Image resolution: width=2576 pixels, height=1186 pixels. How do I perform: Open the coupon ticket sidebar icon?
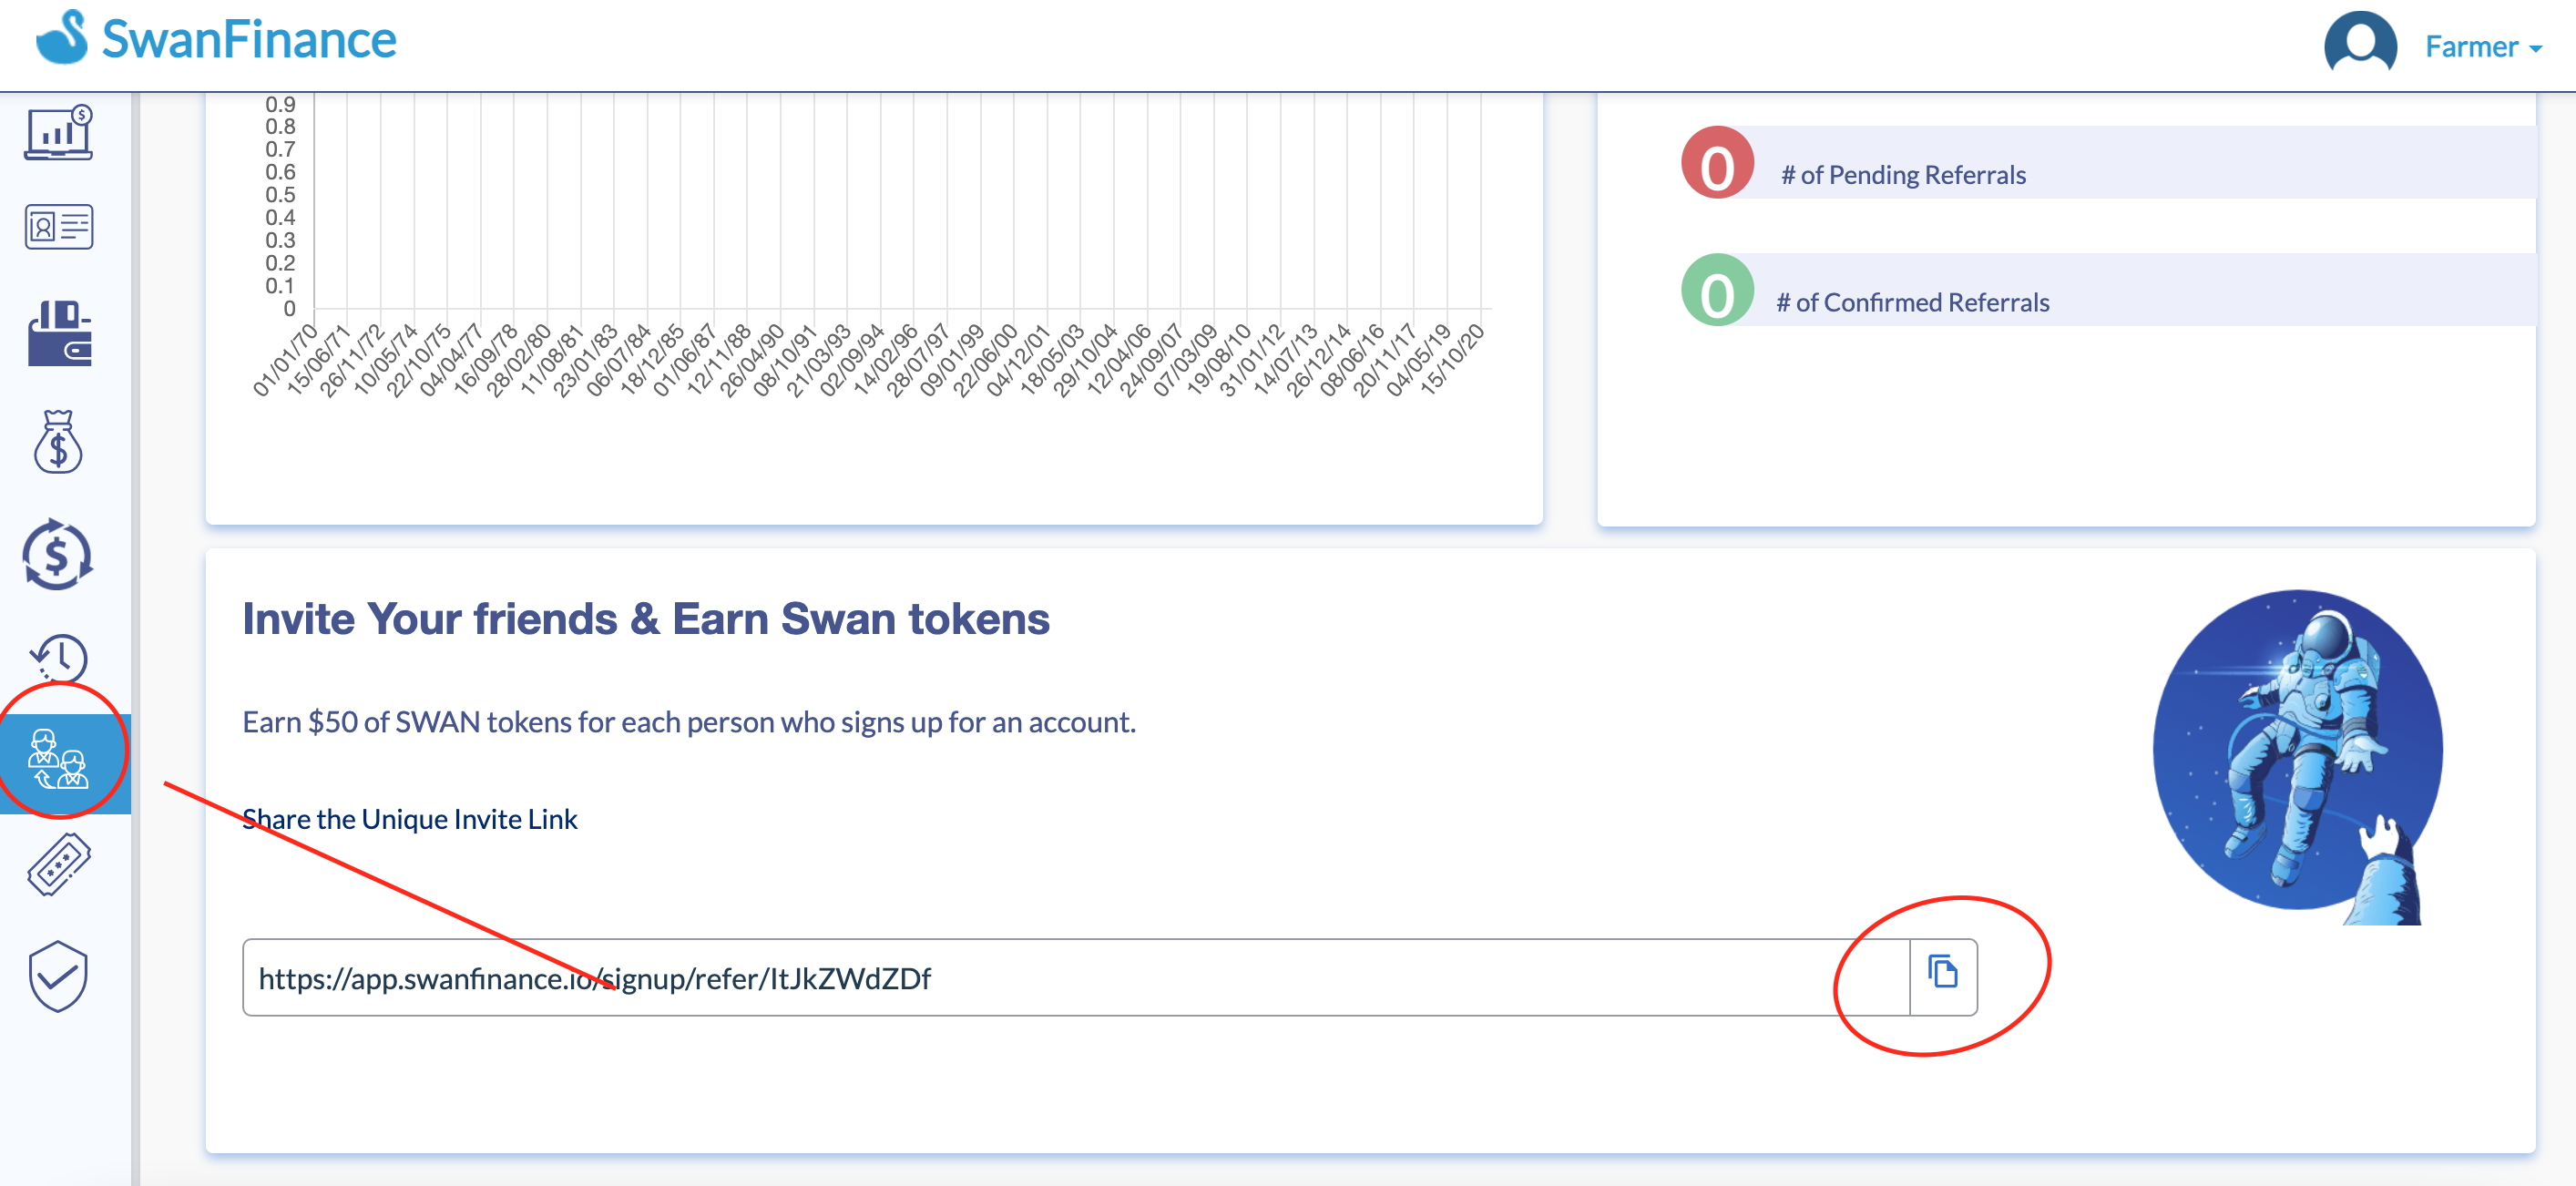58,863
